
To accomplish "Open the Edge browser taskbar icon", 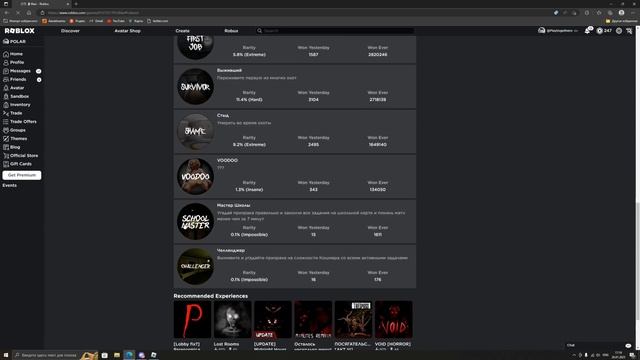I will [x=129, y=355].
